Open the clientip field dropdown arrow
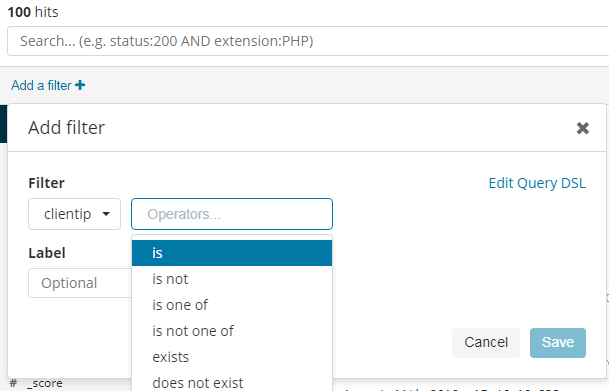This screenshot has height=391, width=609. click(x=106, y=214)
